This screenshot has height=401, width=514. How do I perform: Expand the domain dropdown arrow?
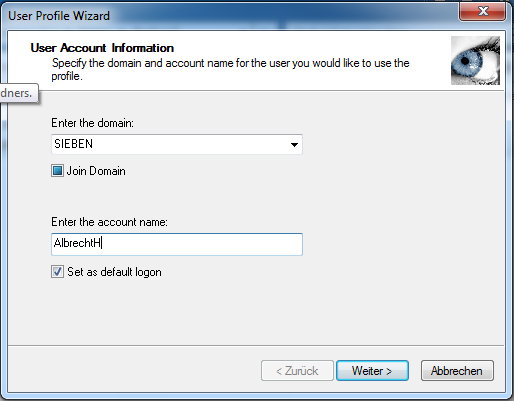(294, 145)
